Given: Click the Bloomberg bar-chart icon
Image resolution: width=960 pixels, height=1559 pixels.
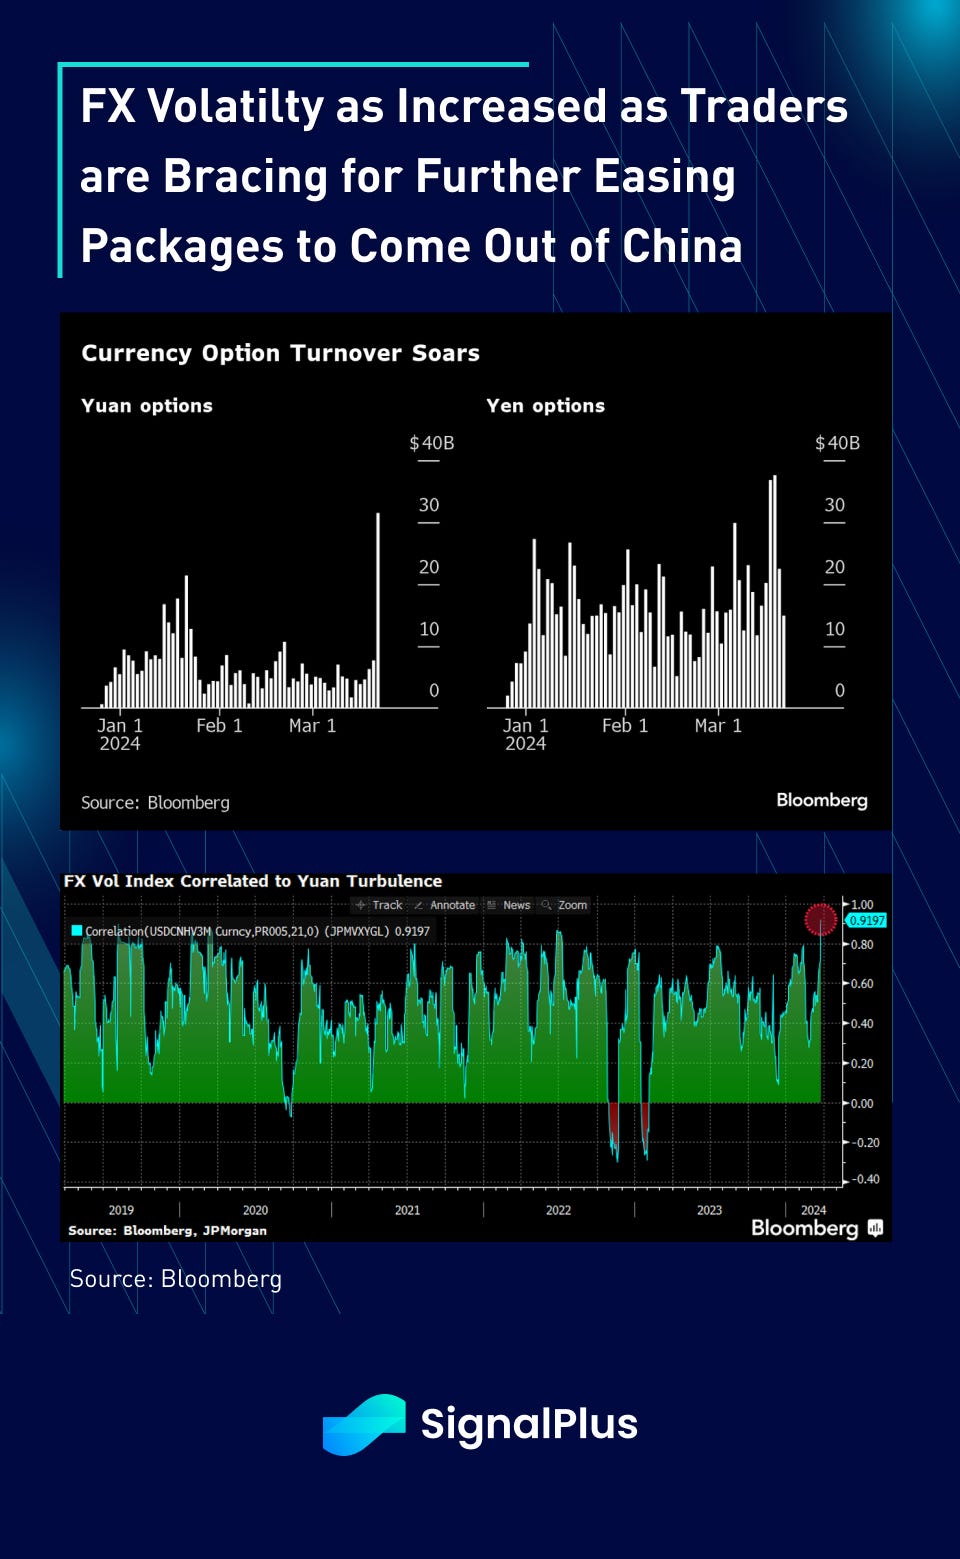Looking at the screenshot, I should (x=875, y=1228).
